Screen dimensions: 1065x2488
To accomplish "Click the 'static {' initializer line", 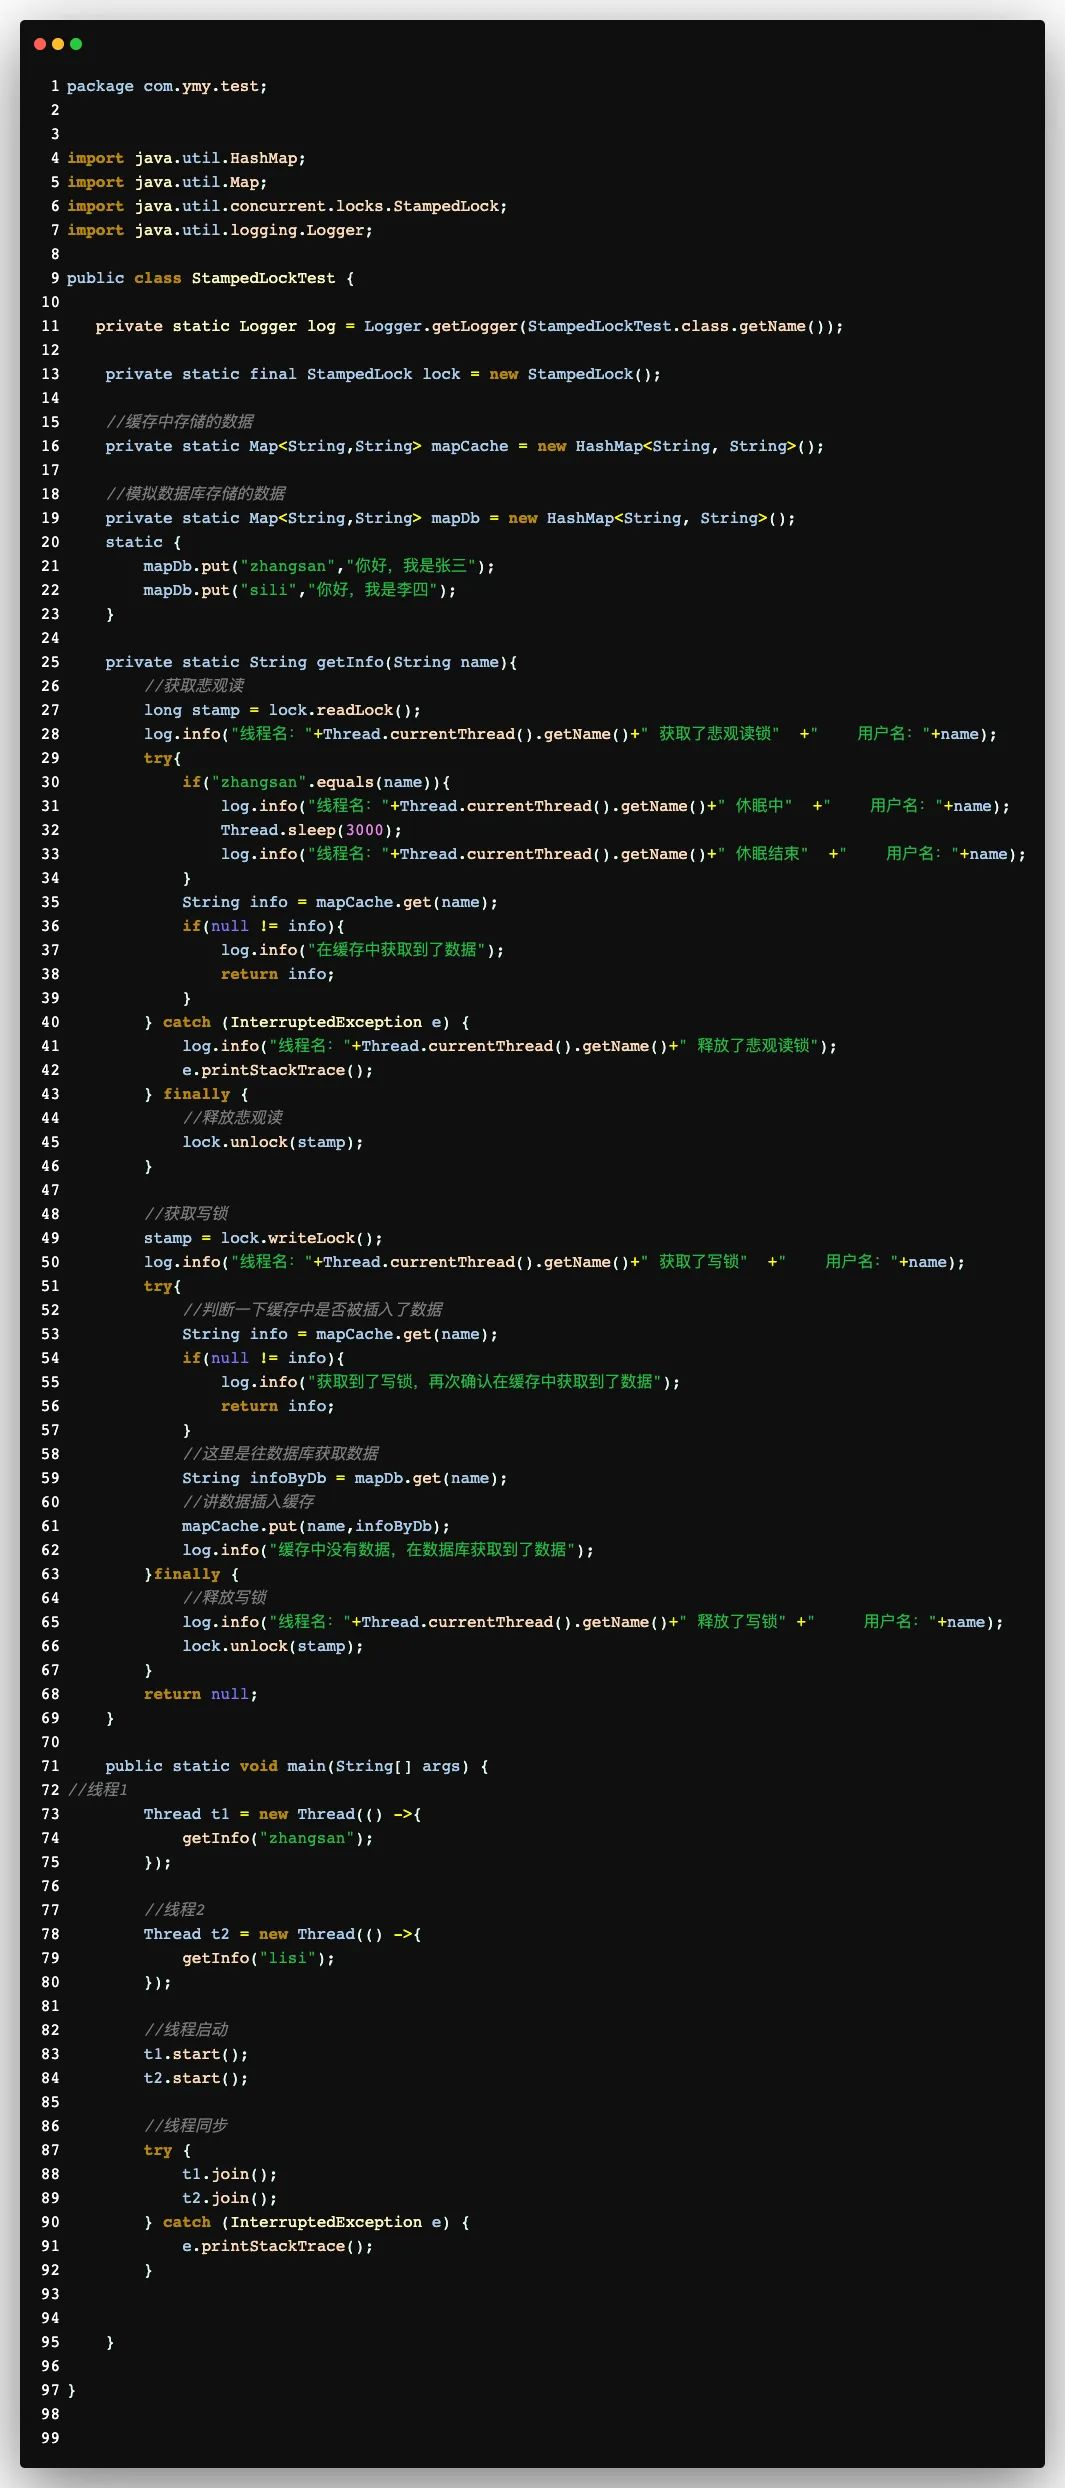I will pyautogui.click(x=143, y=542).
